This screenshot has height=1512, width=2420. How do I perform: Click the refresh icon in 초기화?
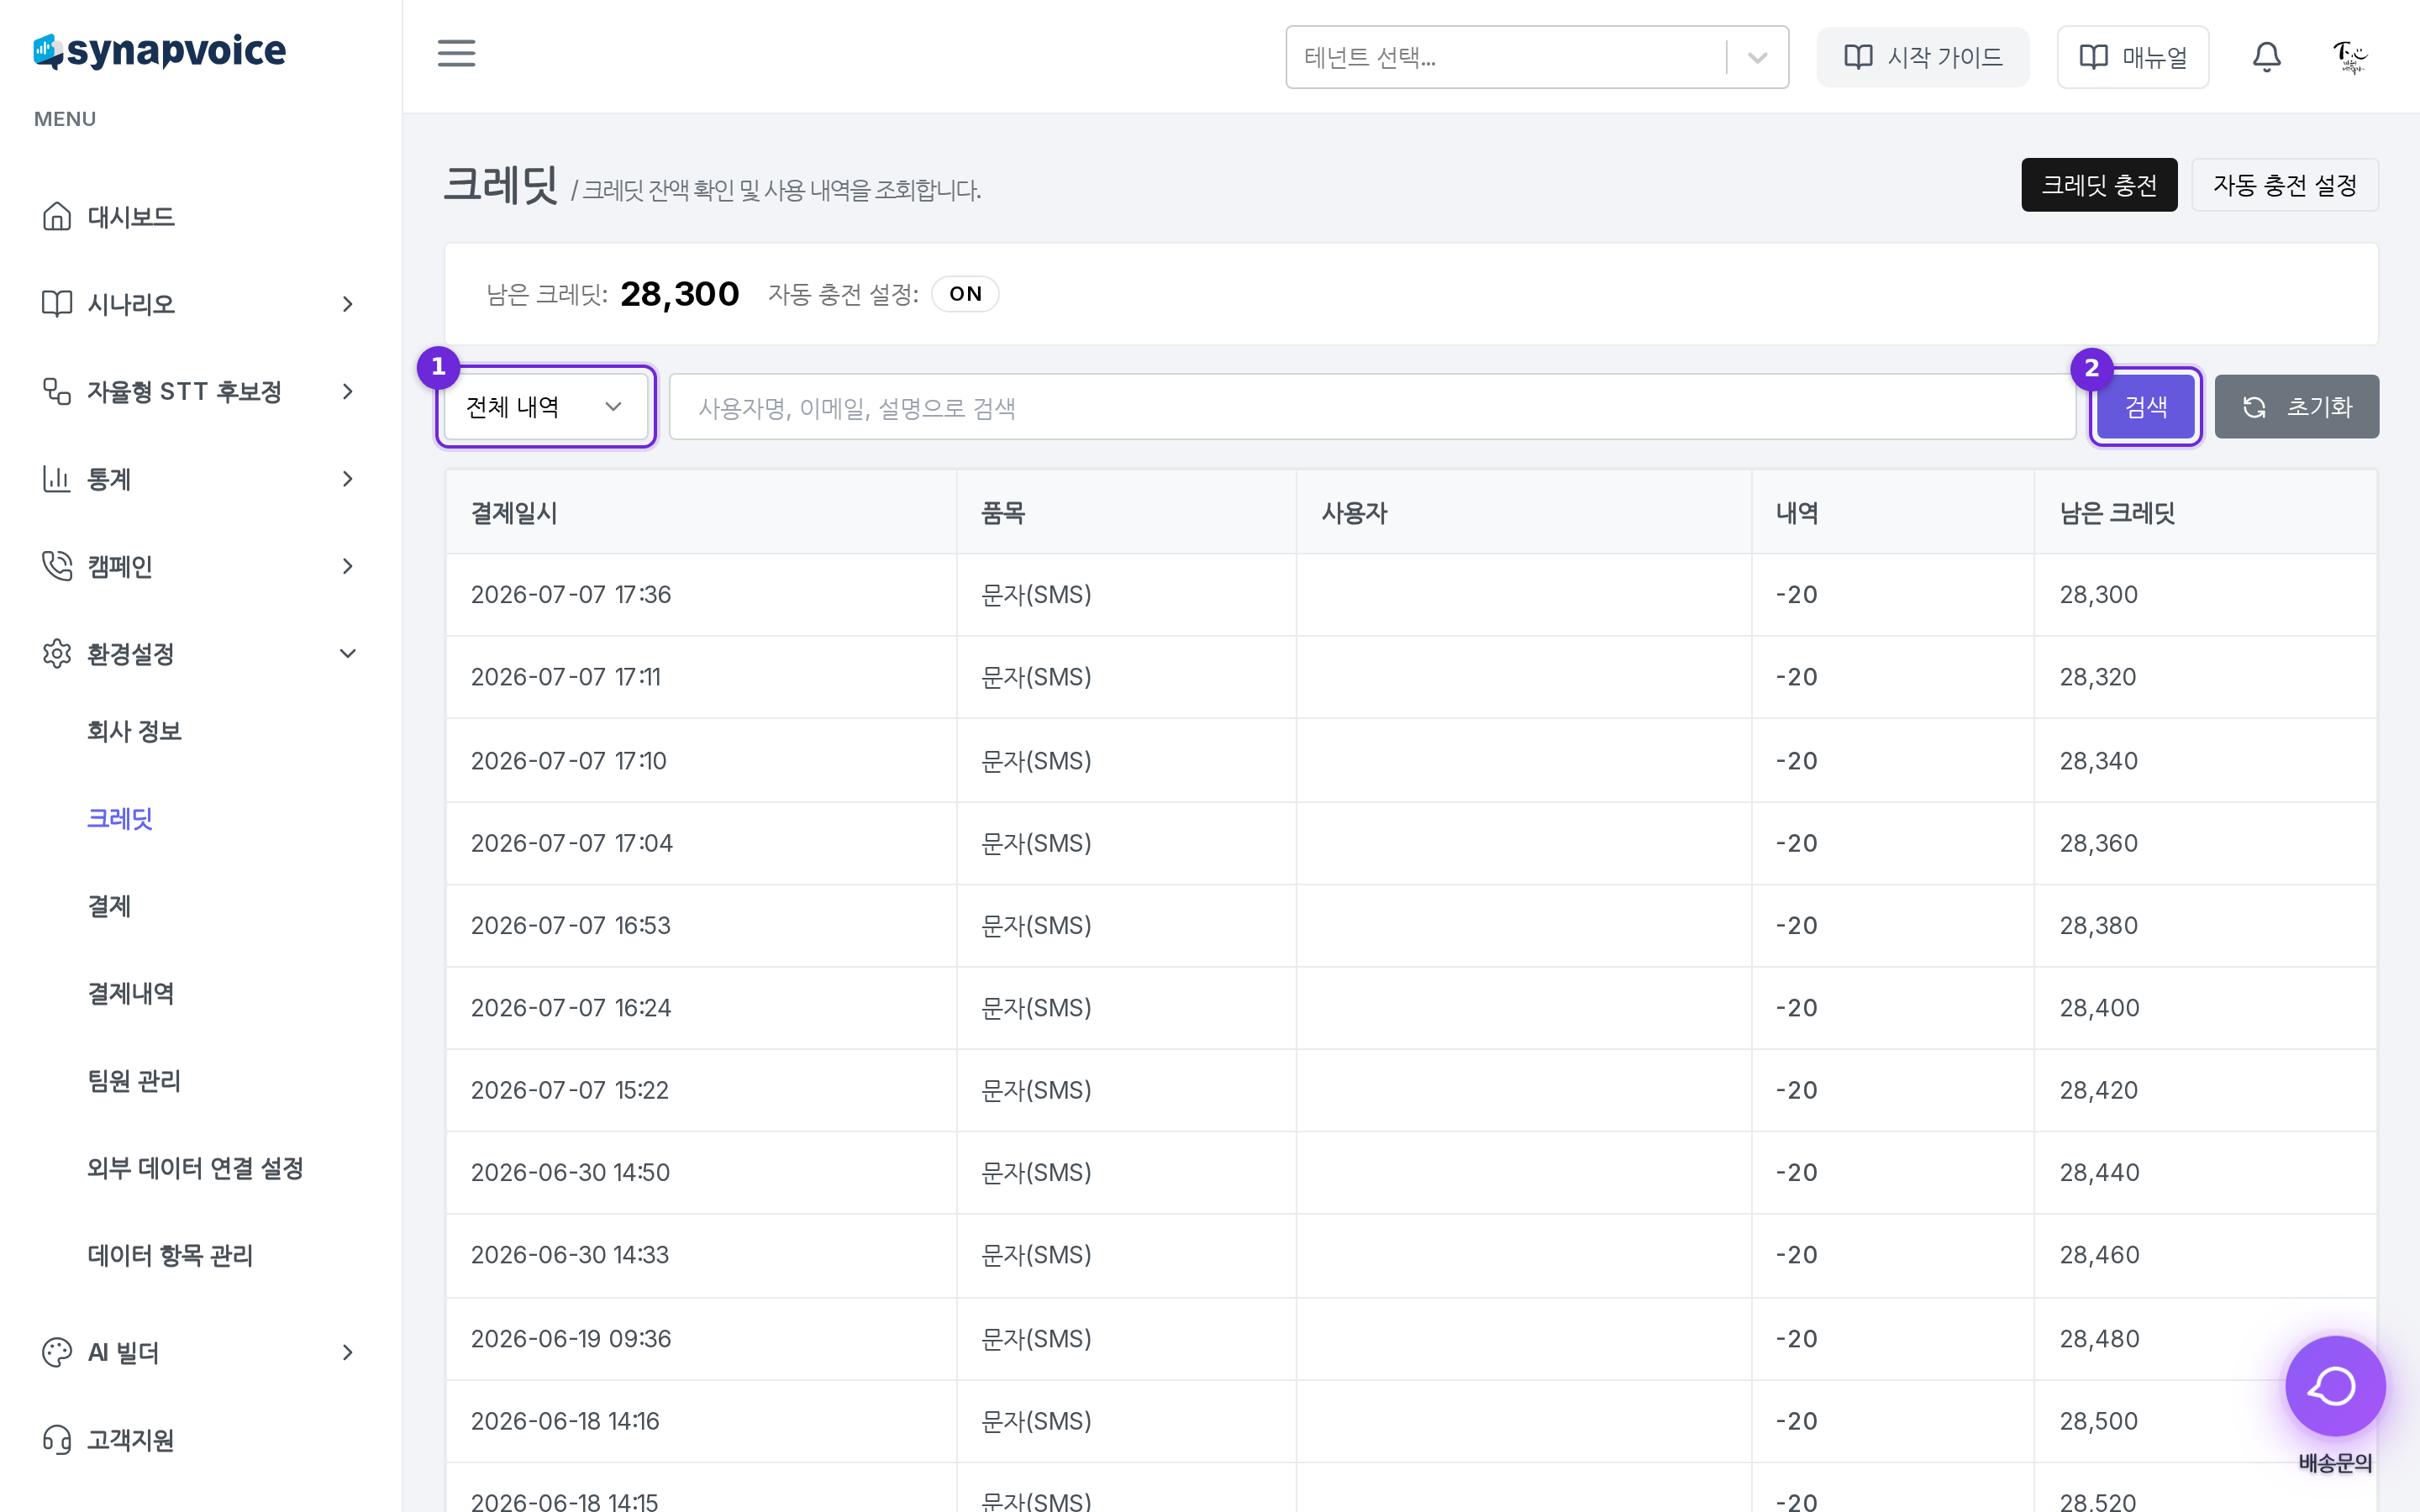point(2254,407)
